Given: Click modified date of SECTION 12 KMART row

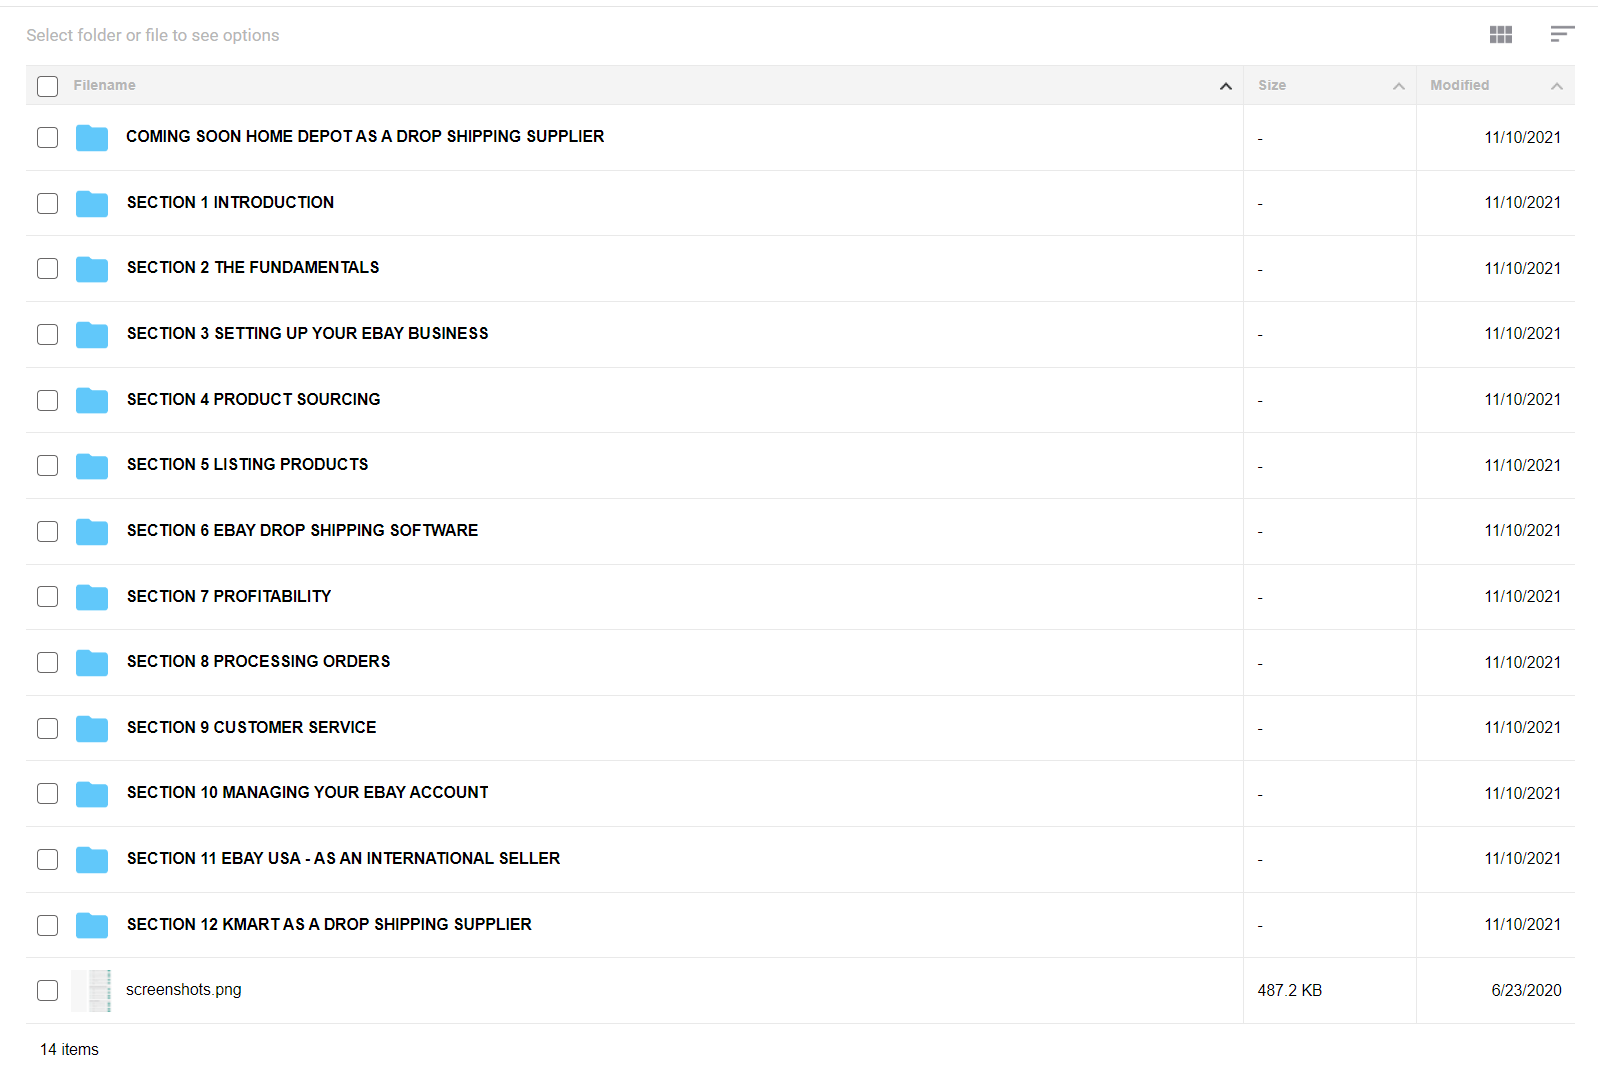Looking at the screenshot, I should [1522, 924].
